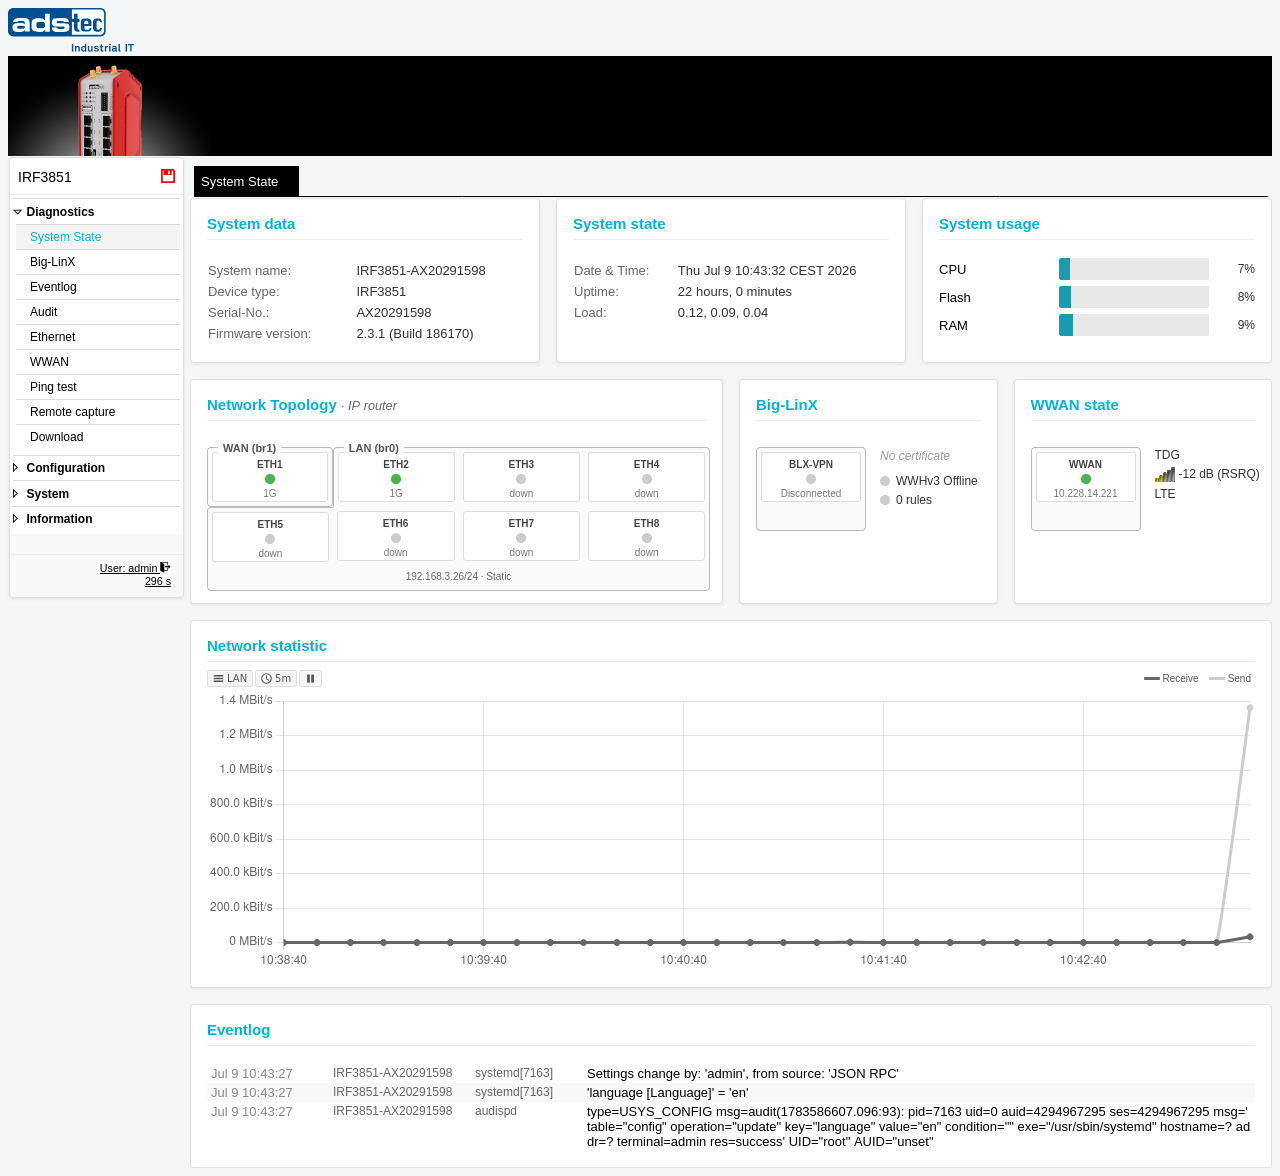Open the Audit diagnostics page
Viewport: 1280px width, 1176px height.
98,312
